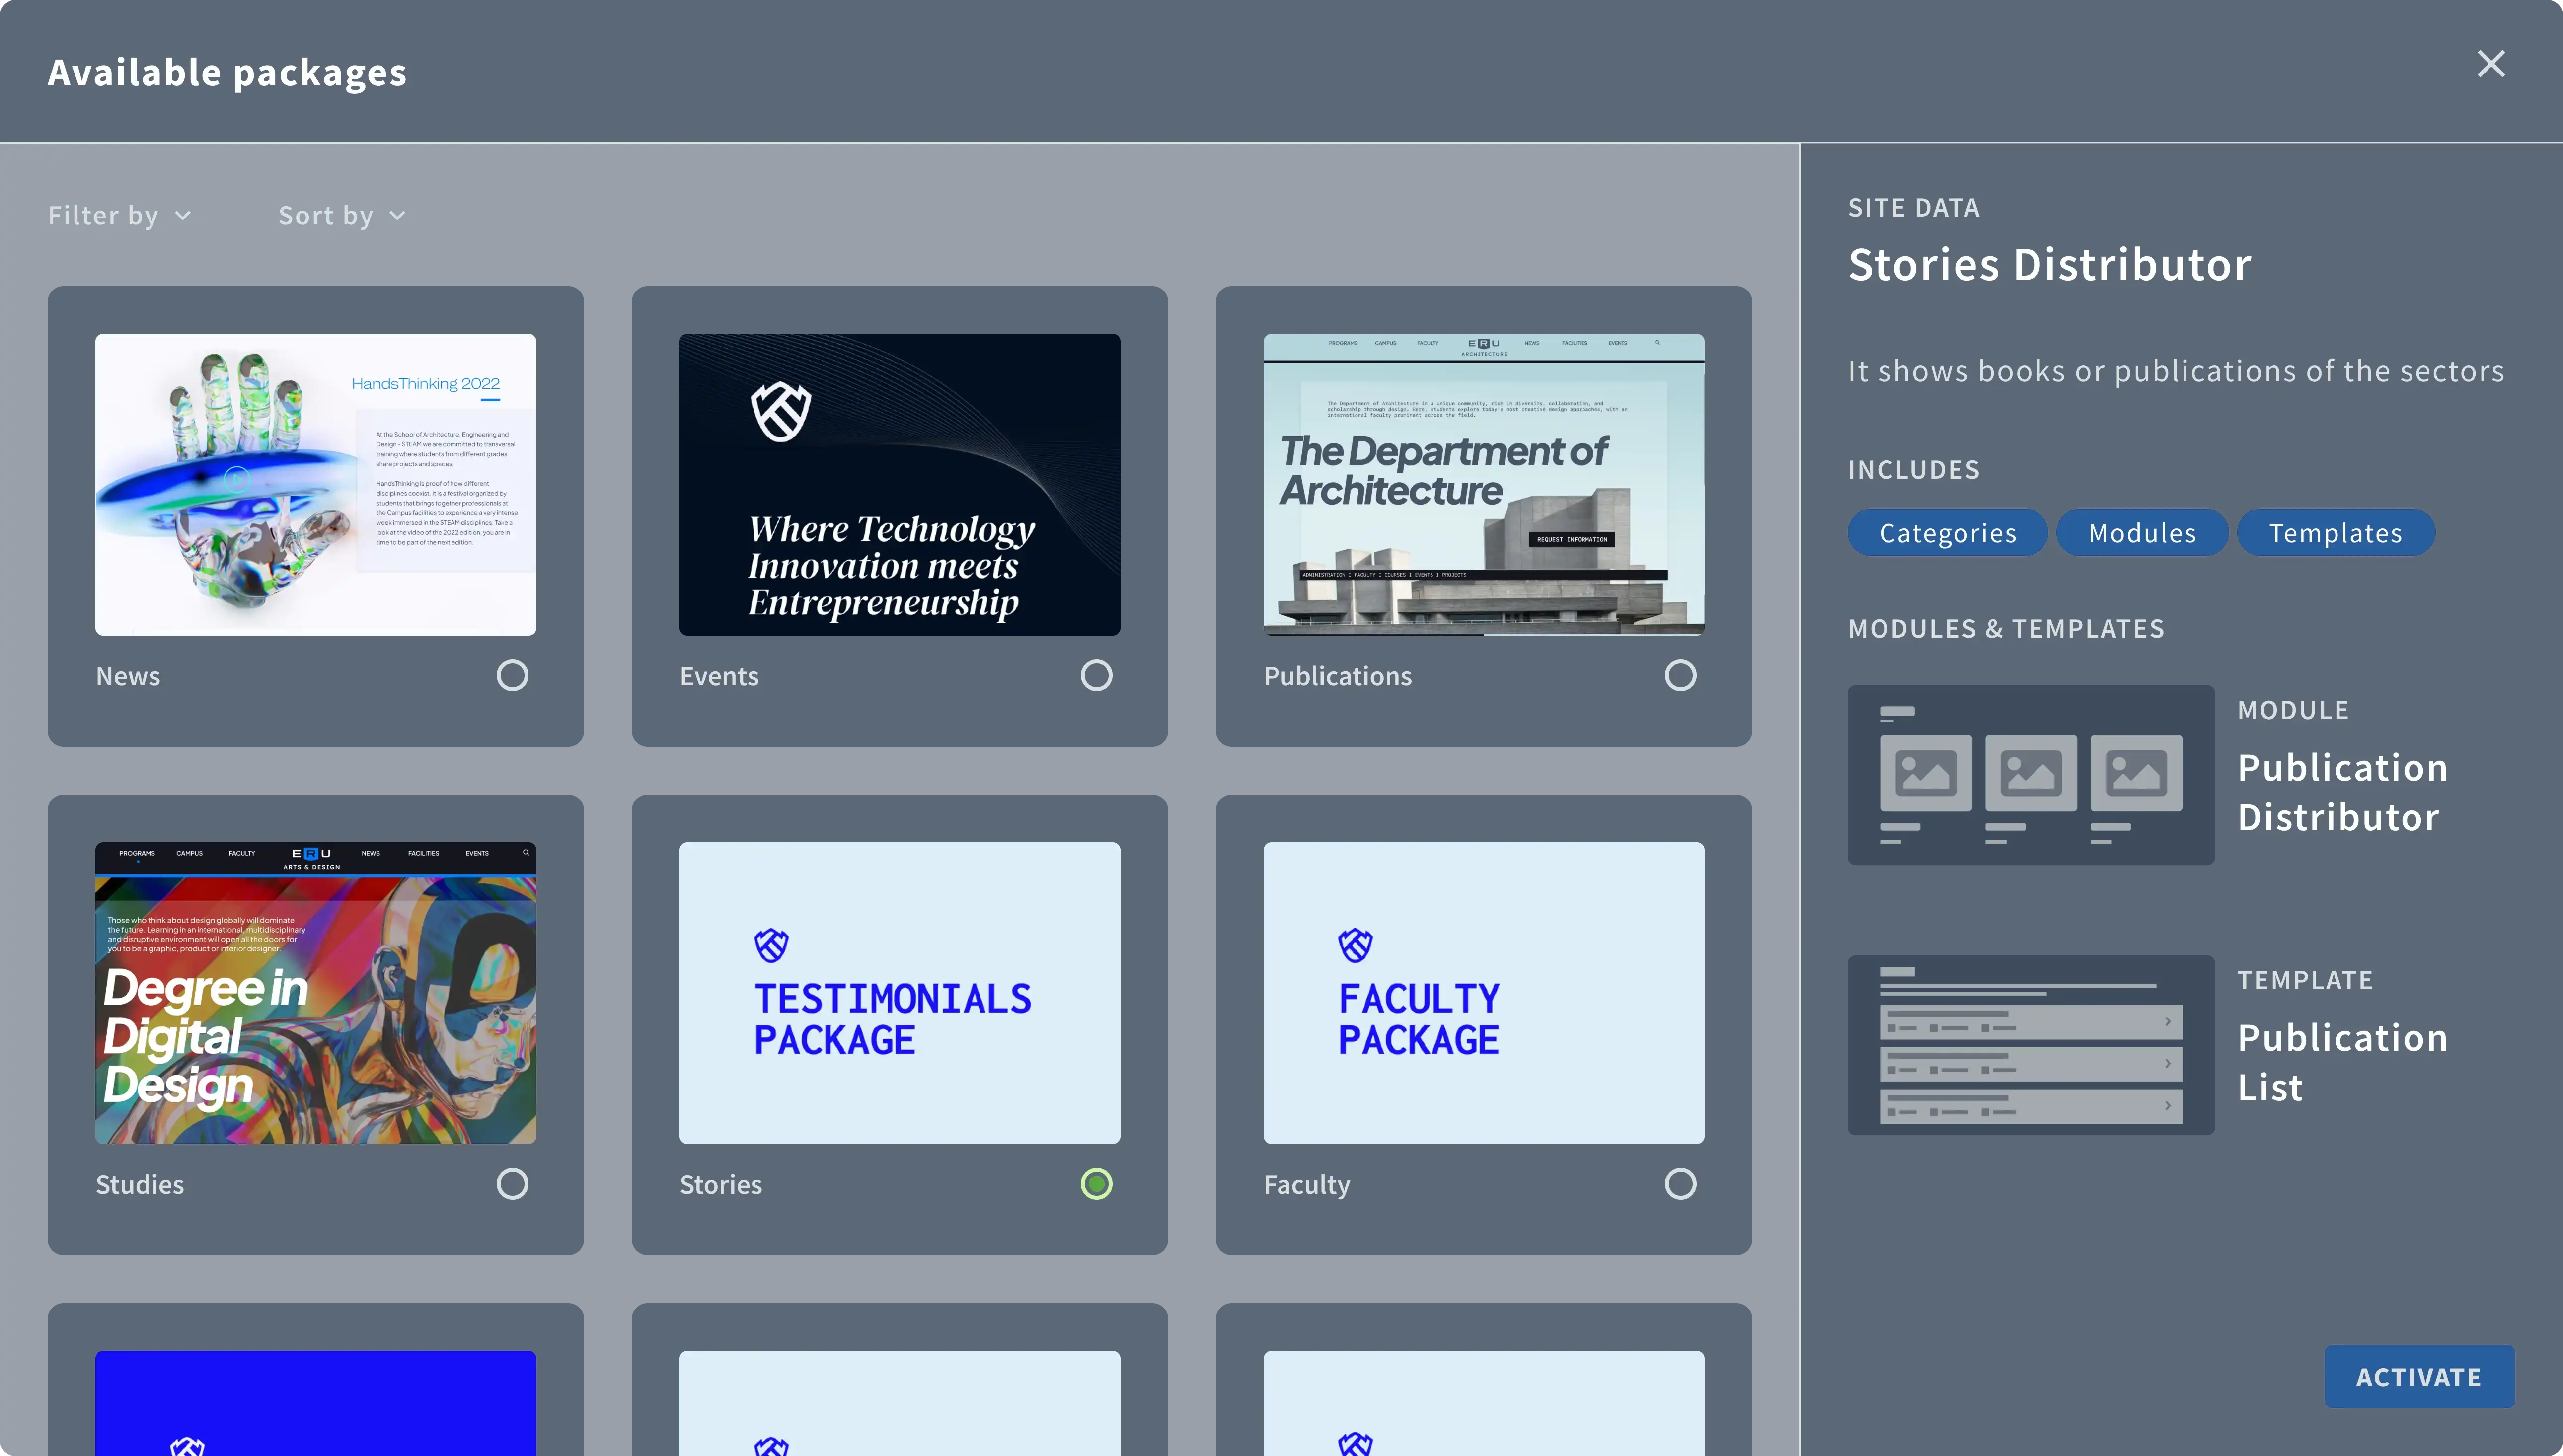Viewport: 2563px width, 1456px height.
Task: Open the Filter by dropdown
Action: coord(119,216)
